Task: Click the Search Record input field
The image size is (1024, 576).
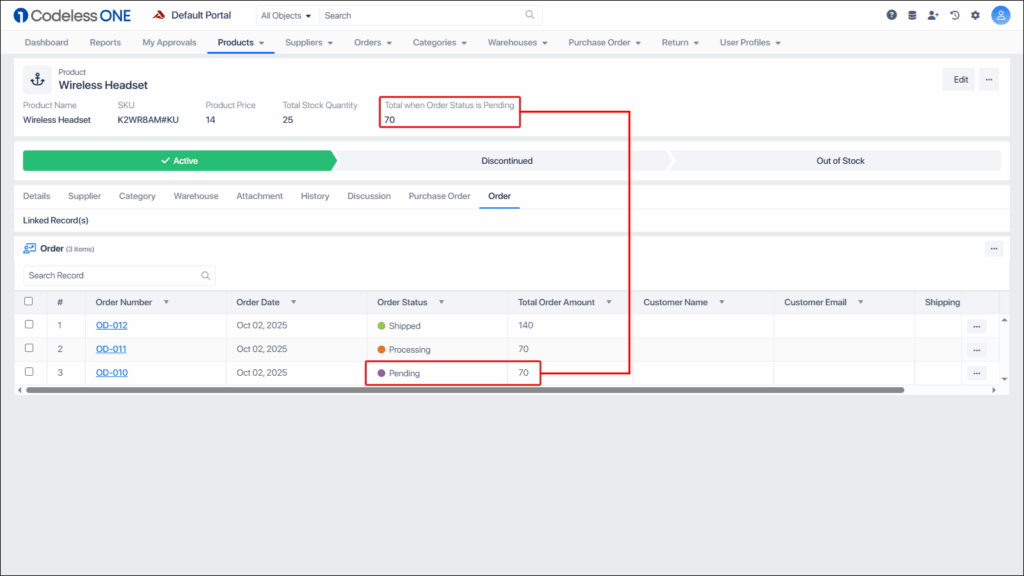Action: [x=110, y=275]
